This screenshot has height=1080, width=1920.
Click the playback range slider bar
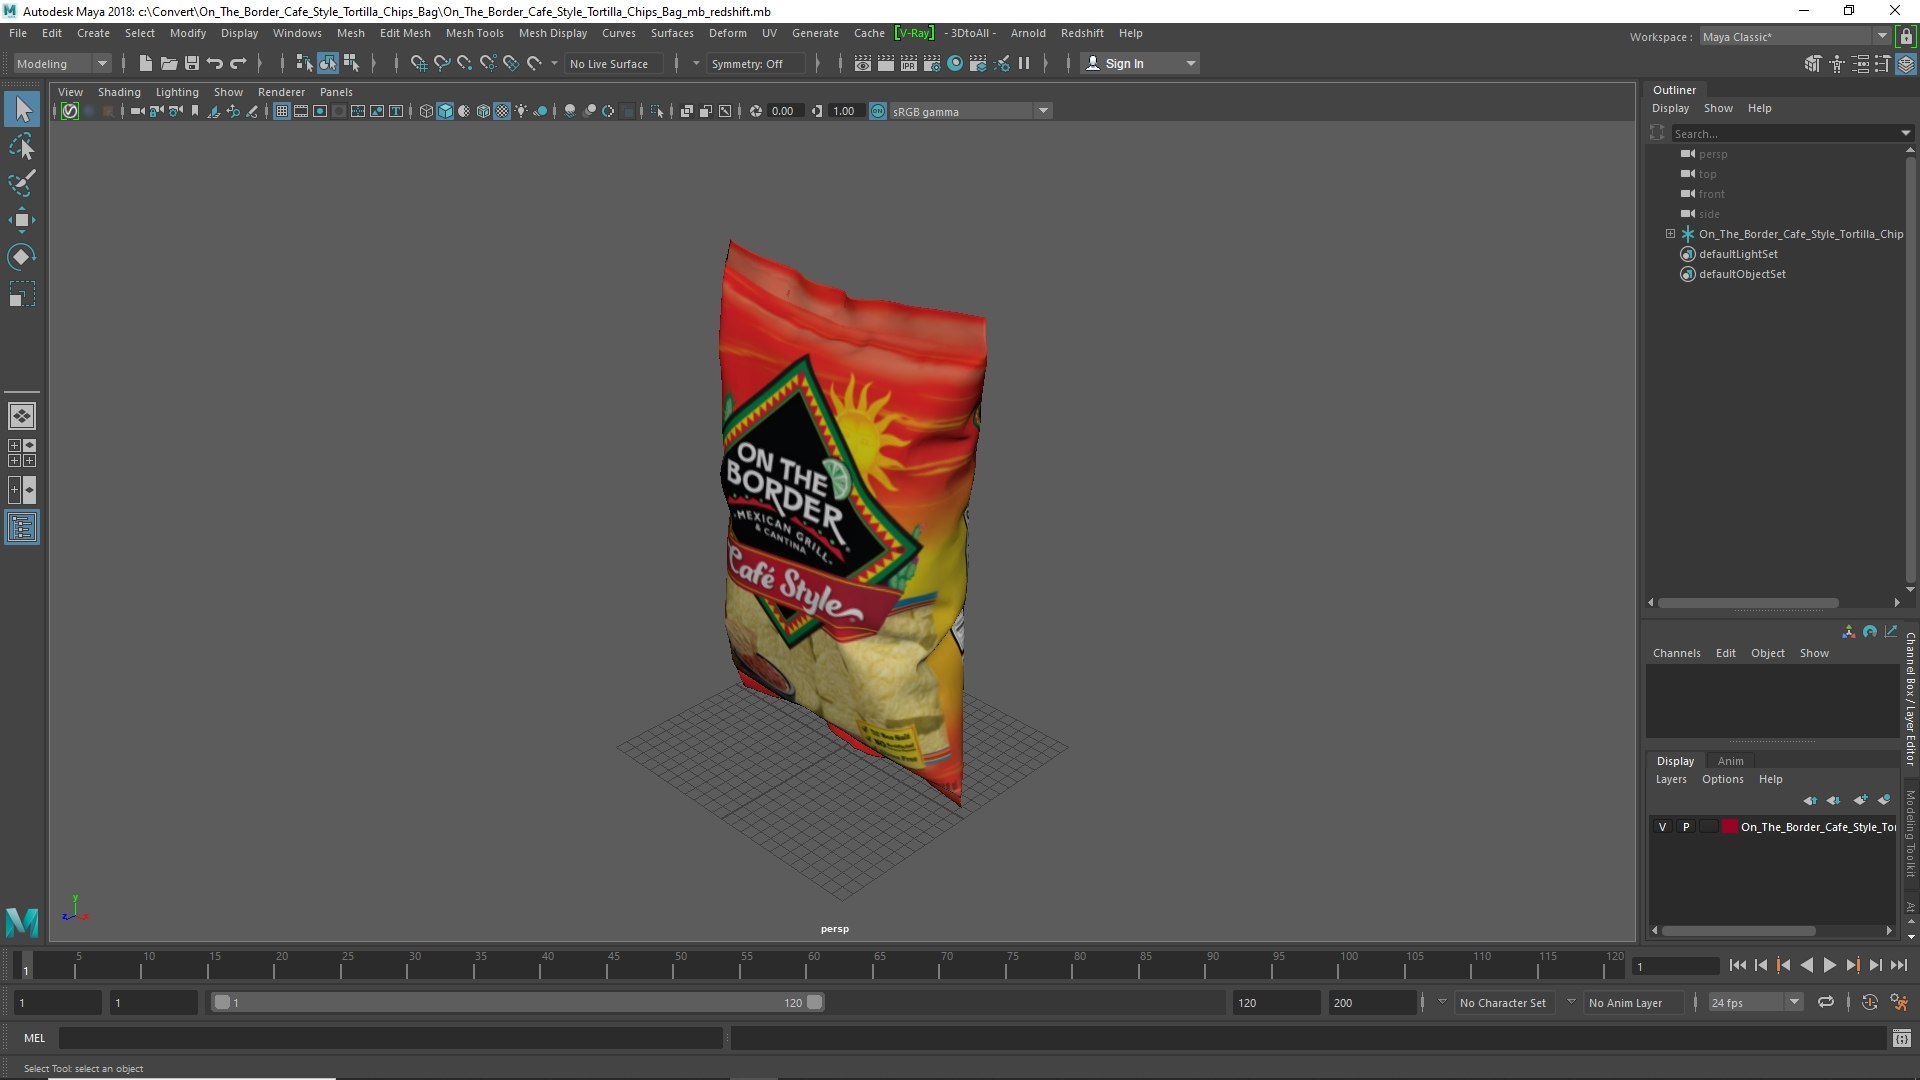[517, 1002]
